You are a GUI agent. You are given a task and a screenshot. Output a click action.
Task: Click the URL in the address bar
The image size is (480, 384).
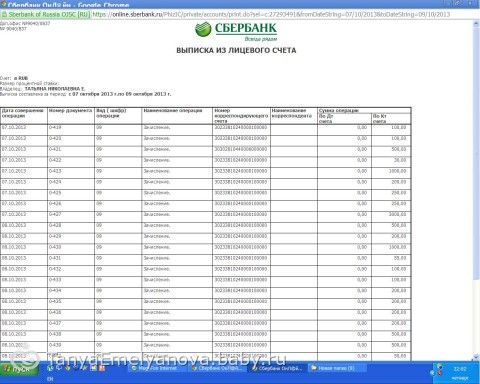(271, 15)
